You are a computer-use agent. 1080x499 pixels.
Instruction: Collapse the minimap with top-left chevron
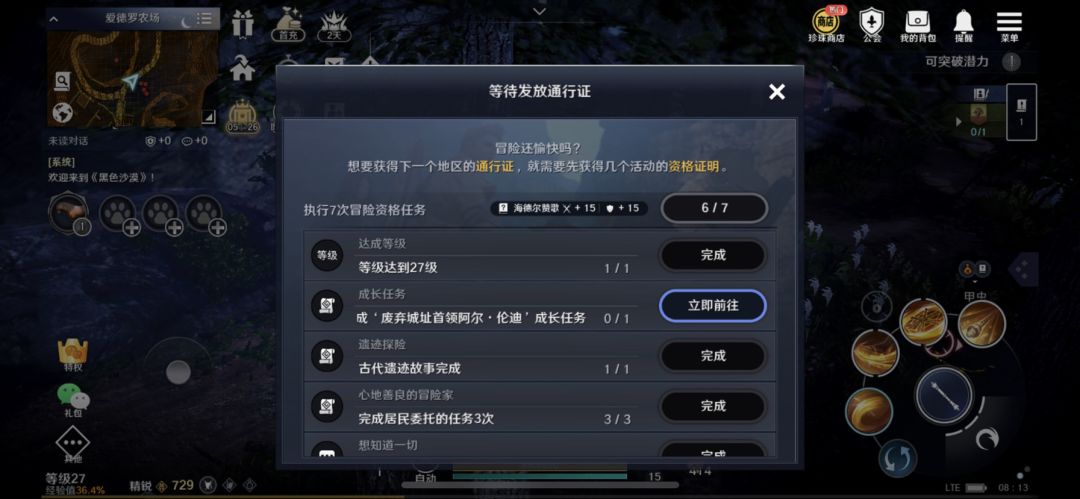[54, 19]
